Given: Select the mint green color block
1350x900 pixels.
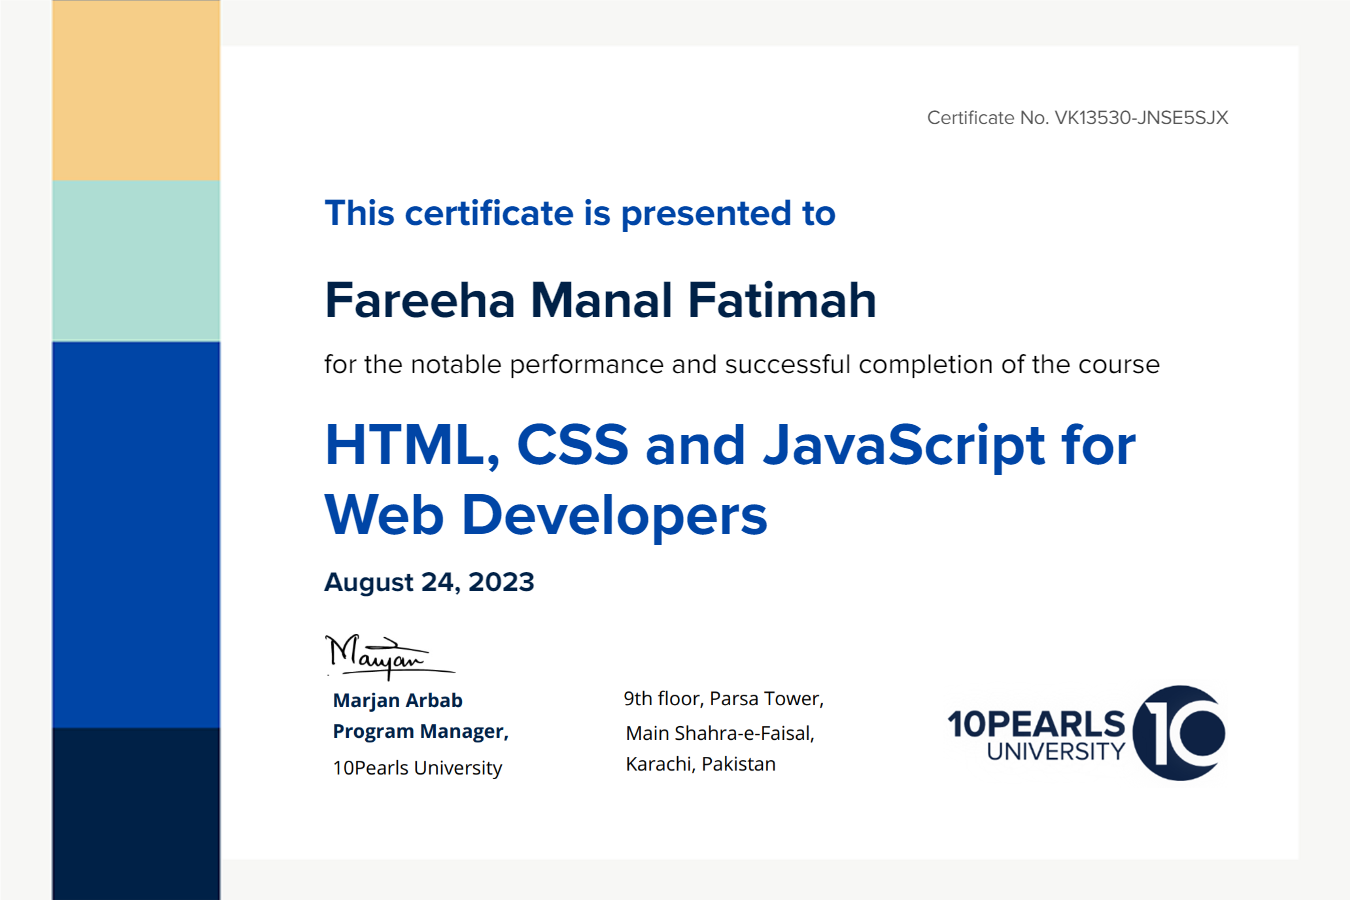Looking at the screenshot, I should coord(136,261).
